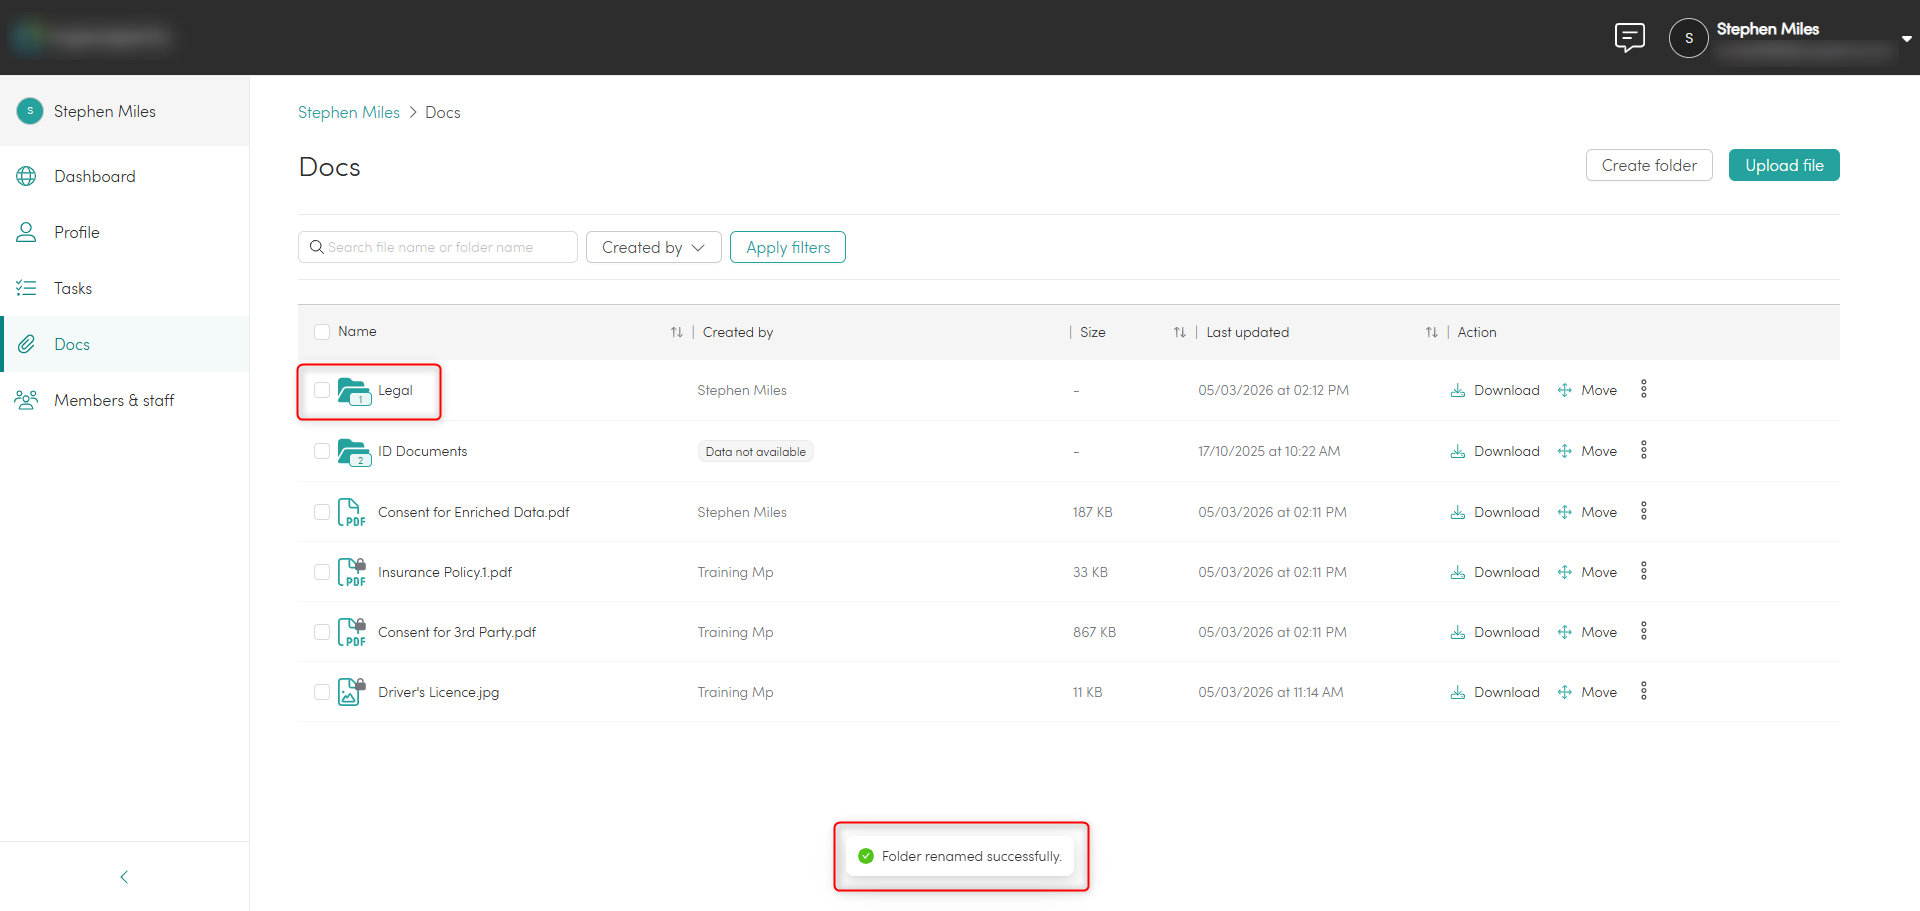Check the Insurance Policy1.pdf checkbox
1920x911 pixels.
coord(322,572)
